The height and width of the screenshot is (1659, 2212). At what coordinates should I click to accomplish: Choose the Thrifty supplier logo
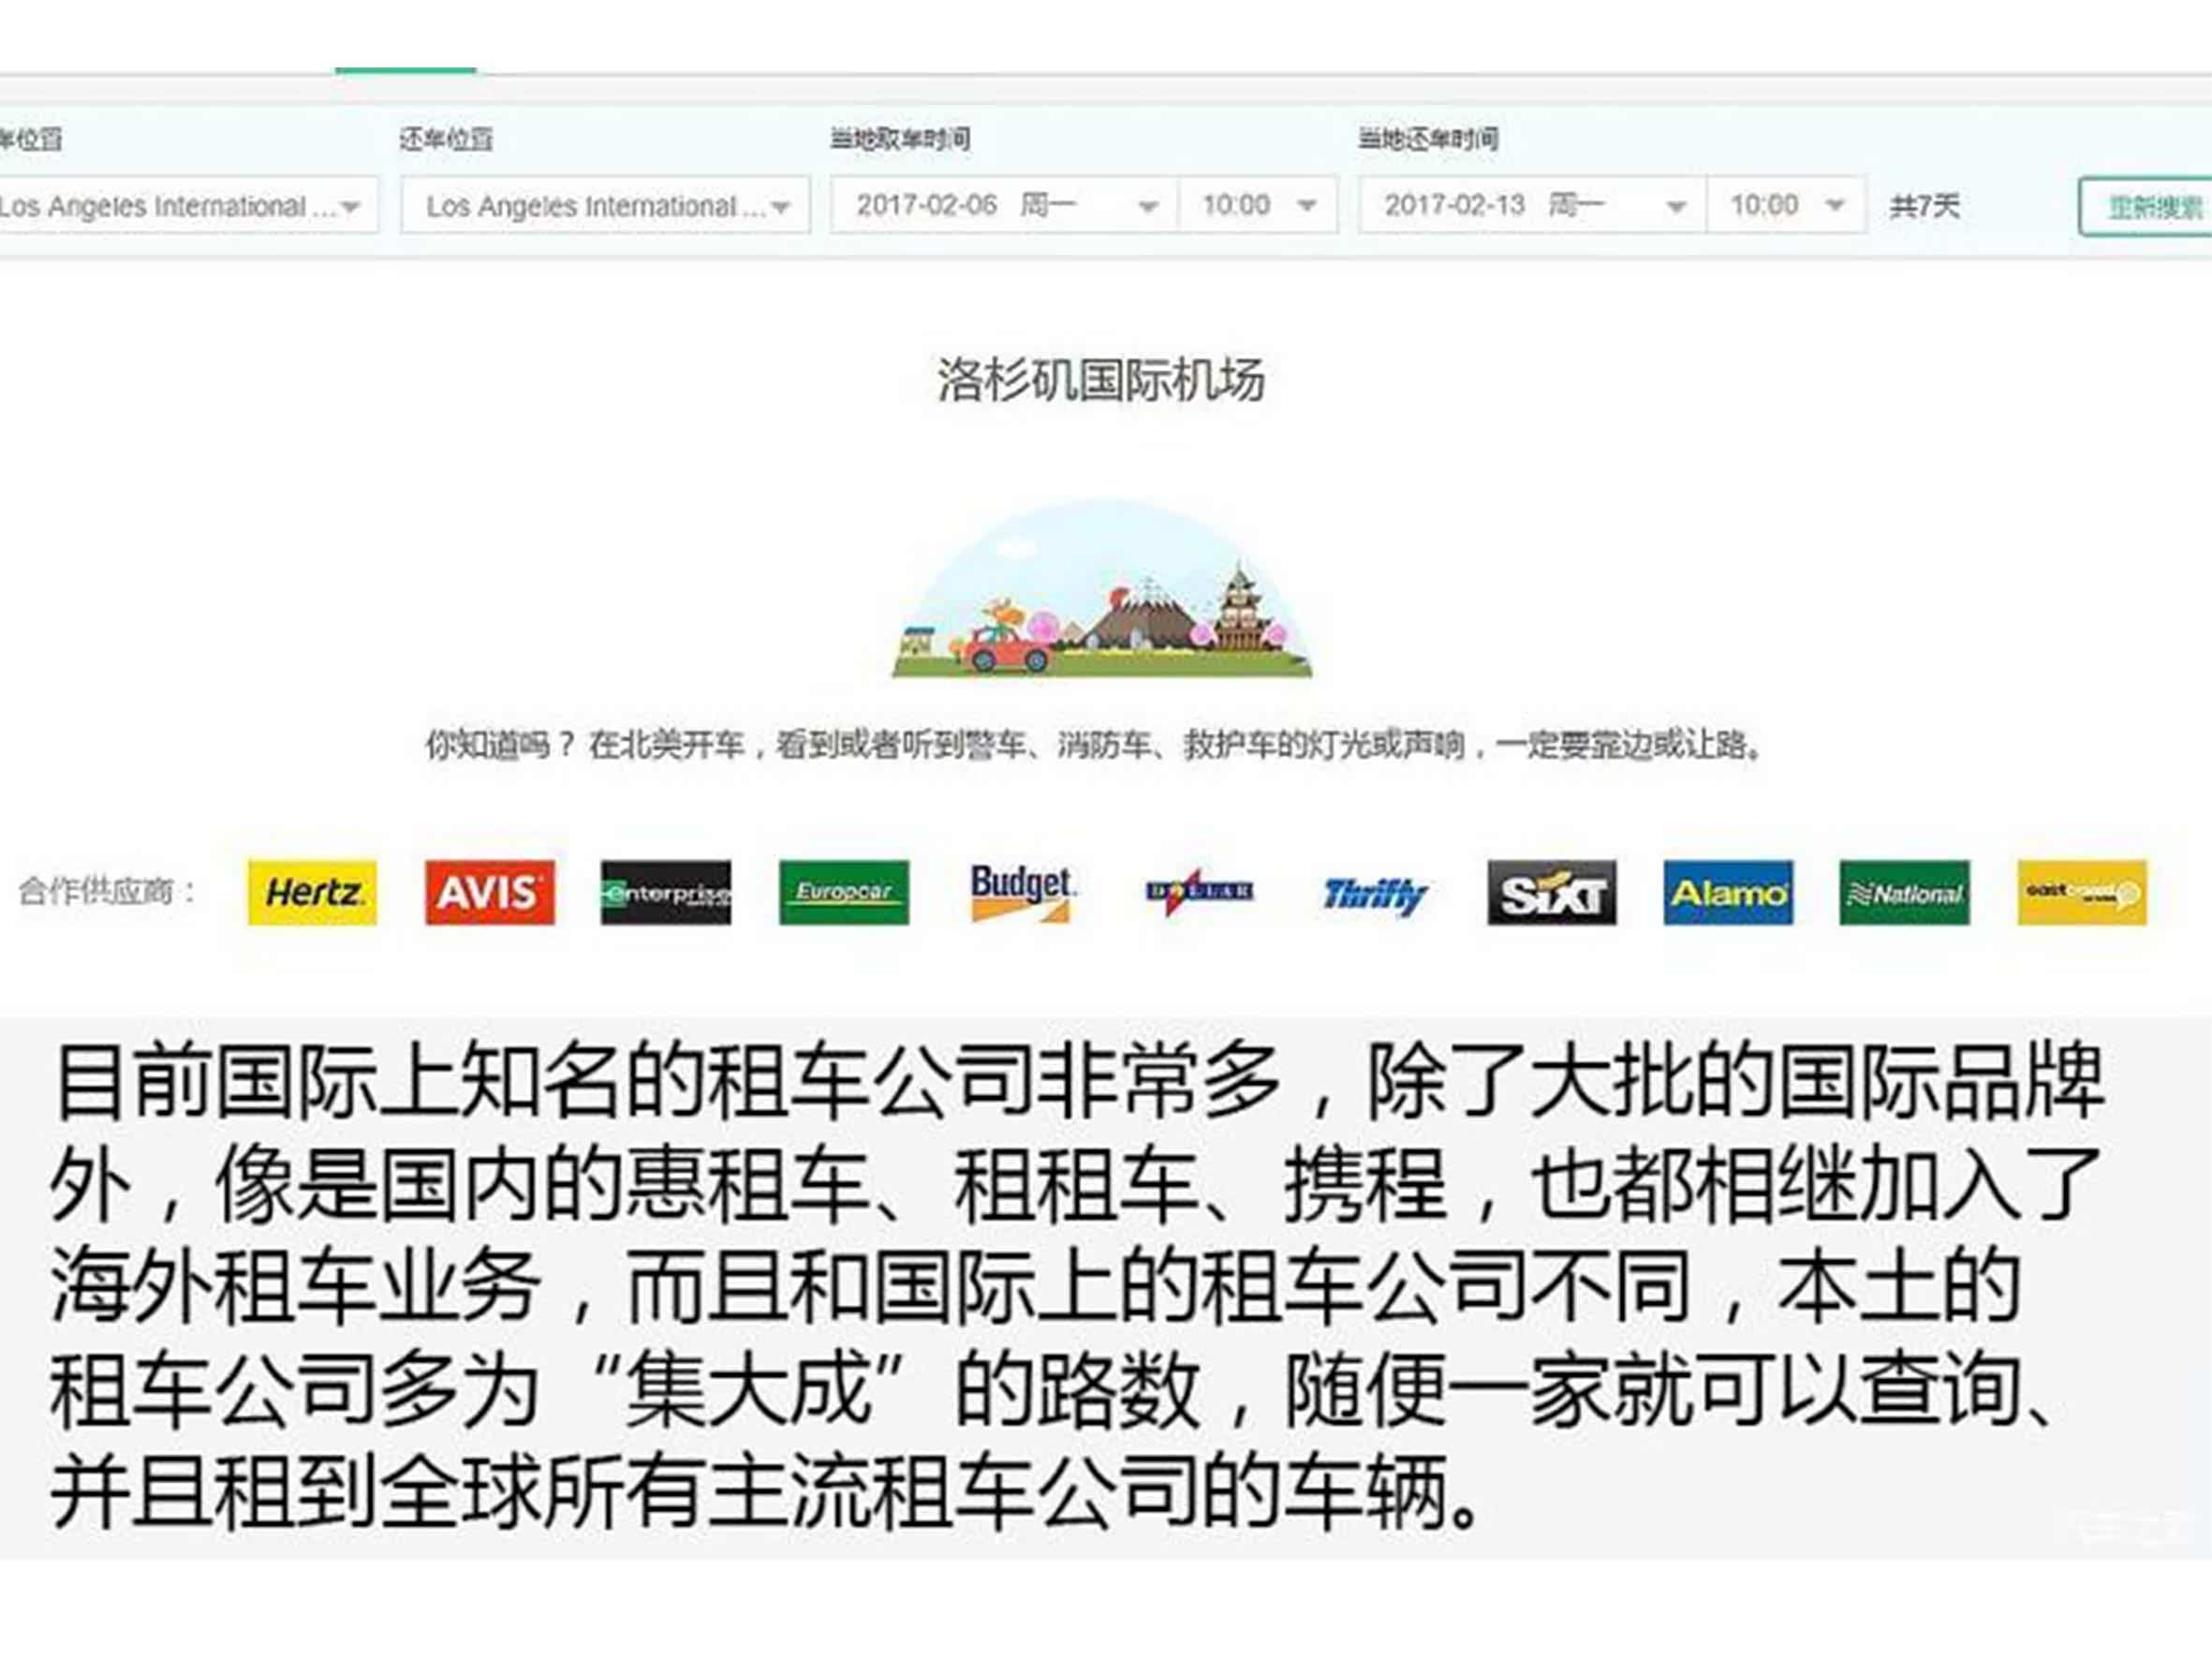1375,894
